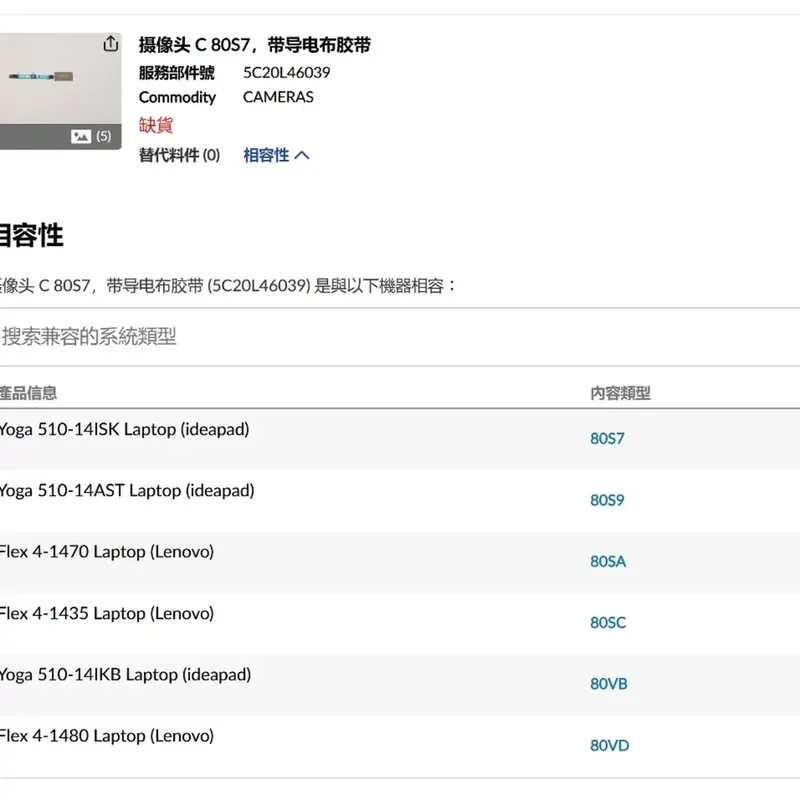The height and width of the screenshot is (800, 800).
Task: Click the 摄像头 C 80S7 product title
Action: (x=255, y=45)
